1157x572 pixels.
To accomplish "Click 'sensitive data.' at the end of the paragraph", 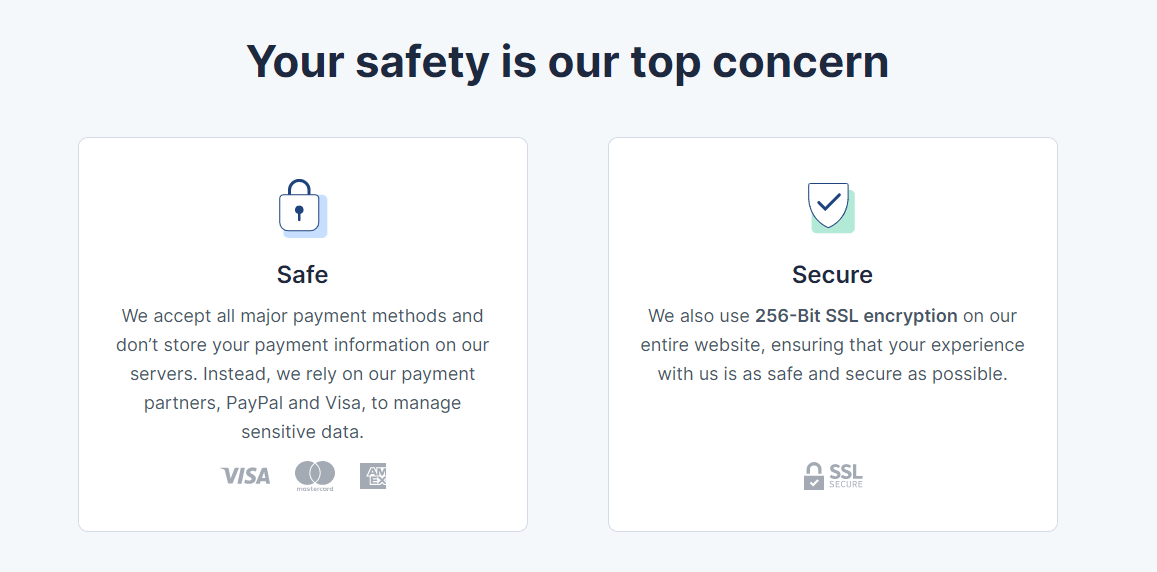I will pos(303,432).
